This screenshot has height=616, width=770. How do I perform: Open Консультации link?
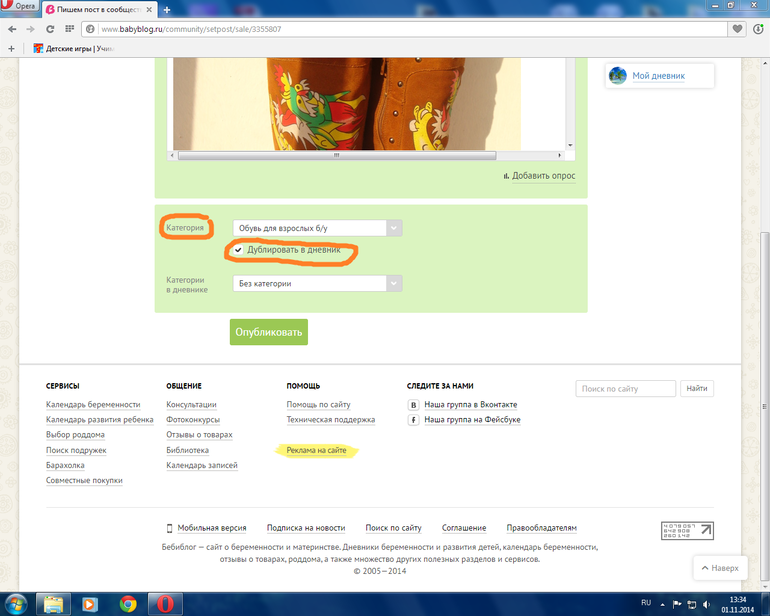(x=191, y=404)
